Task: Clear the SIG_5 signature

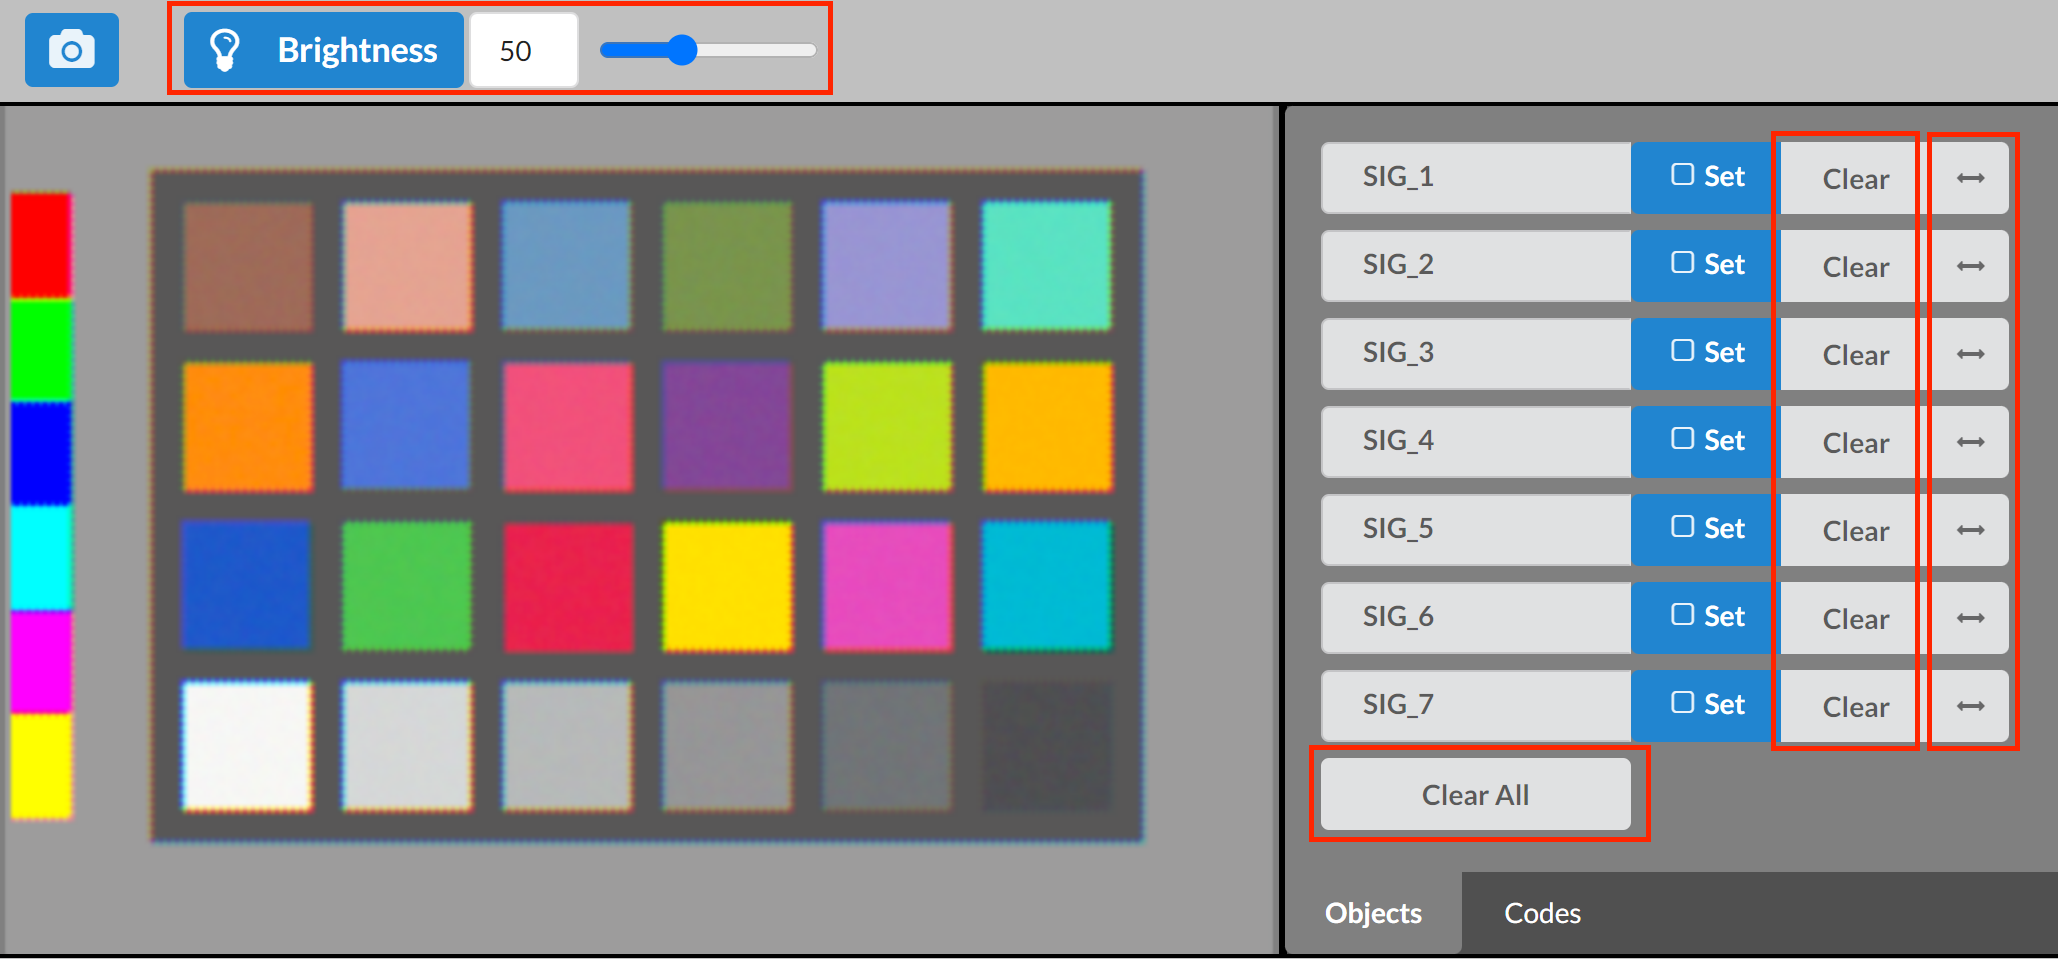Action: tap(1854, 529)
